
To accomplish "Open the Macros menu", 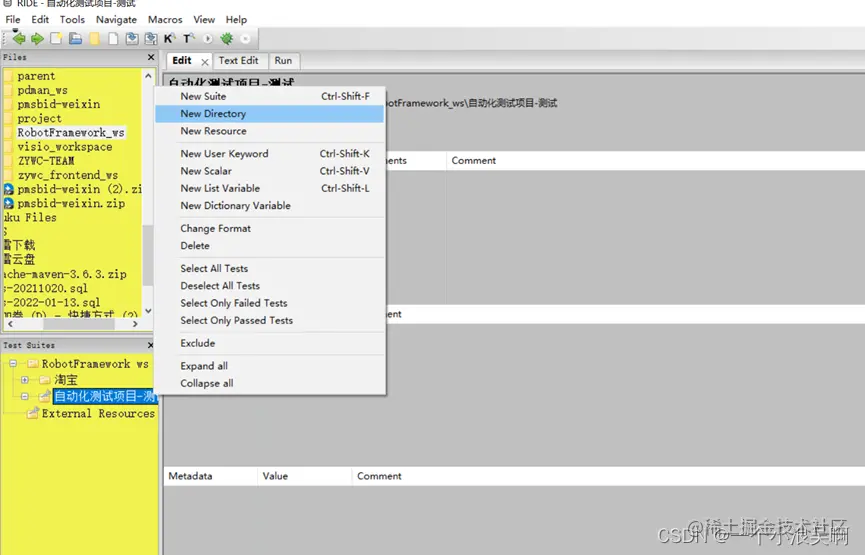I will tap(165, 19).
